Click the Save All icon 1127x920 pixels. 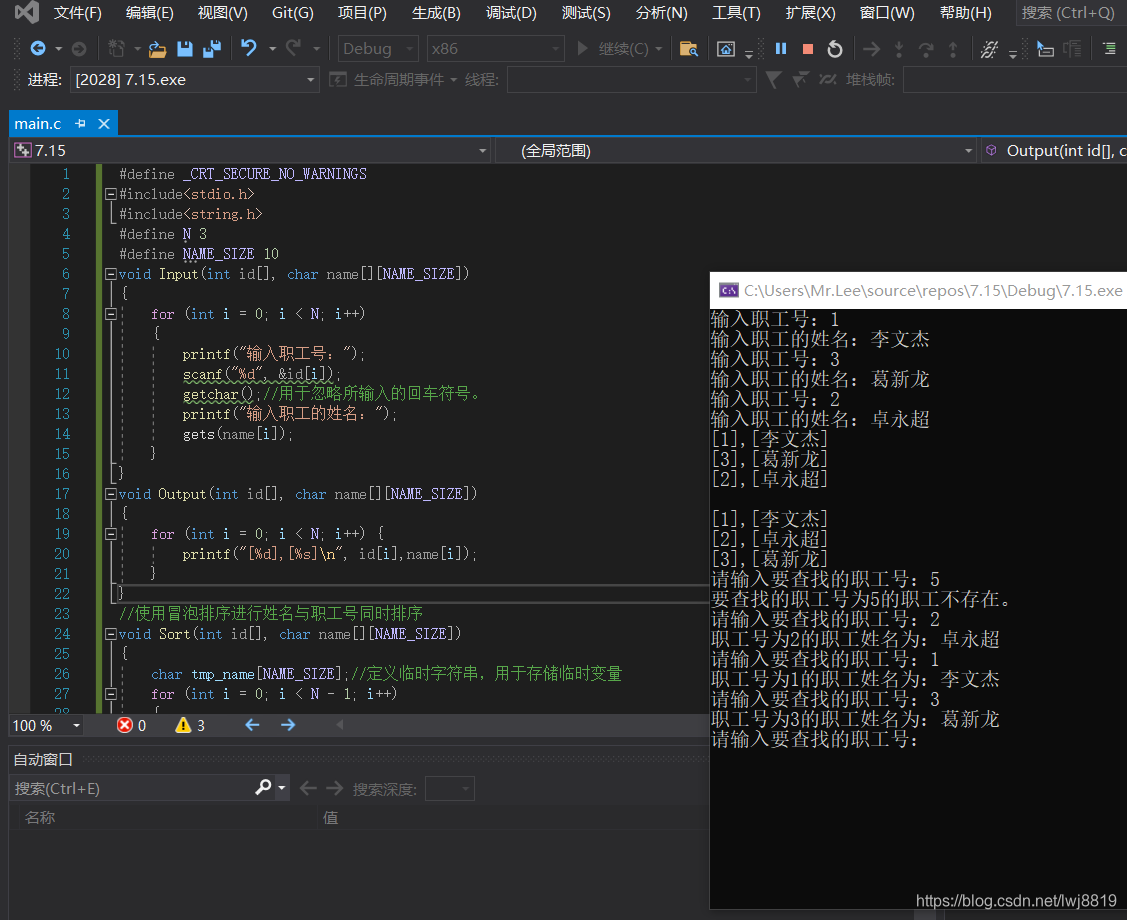tap(212, 48)
